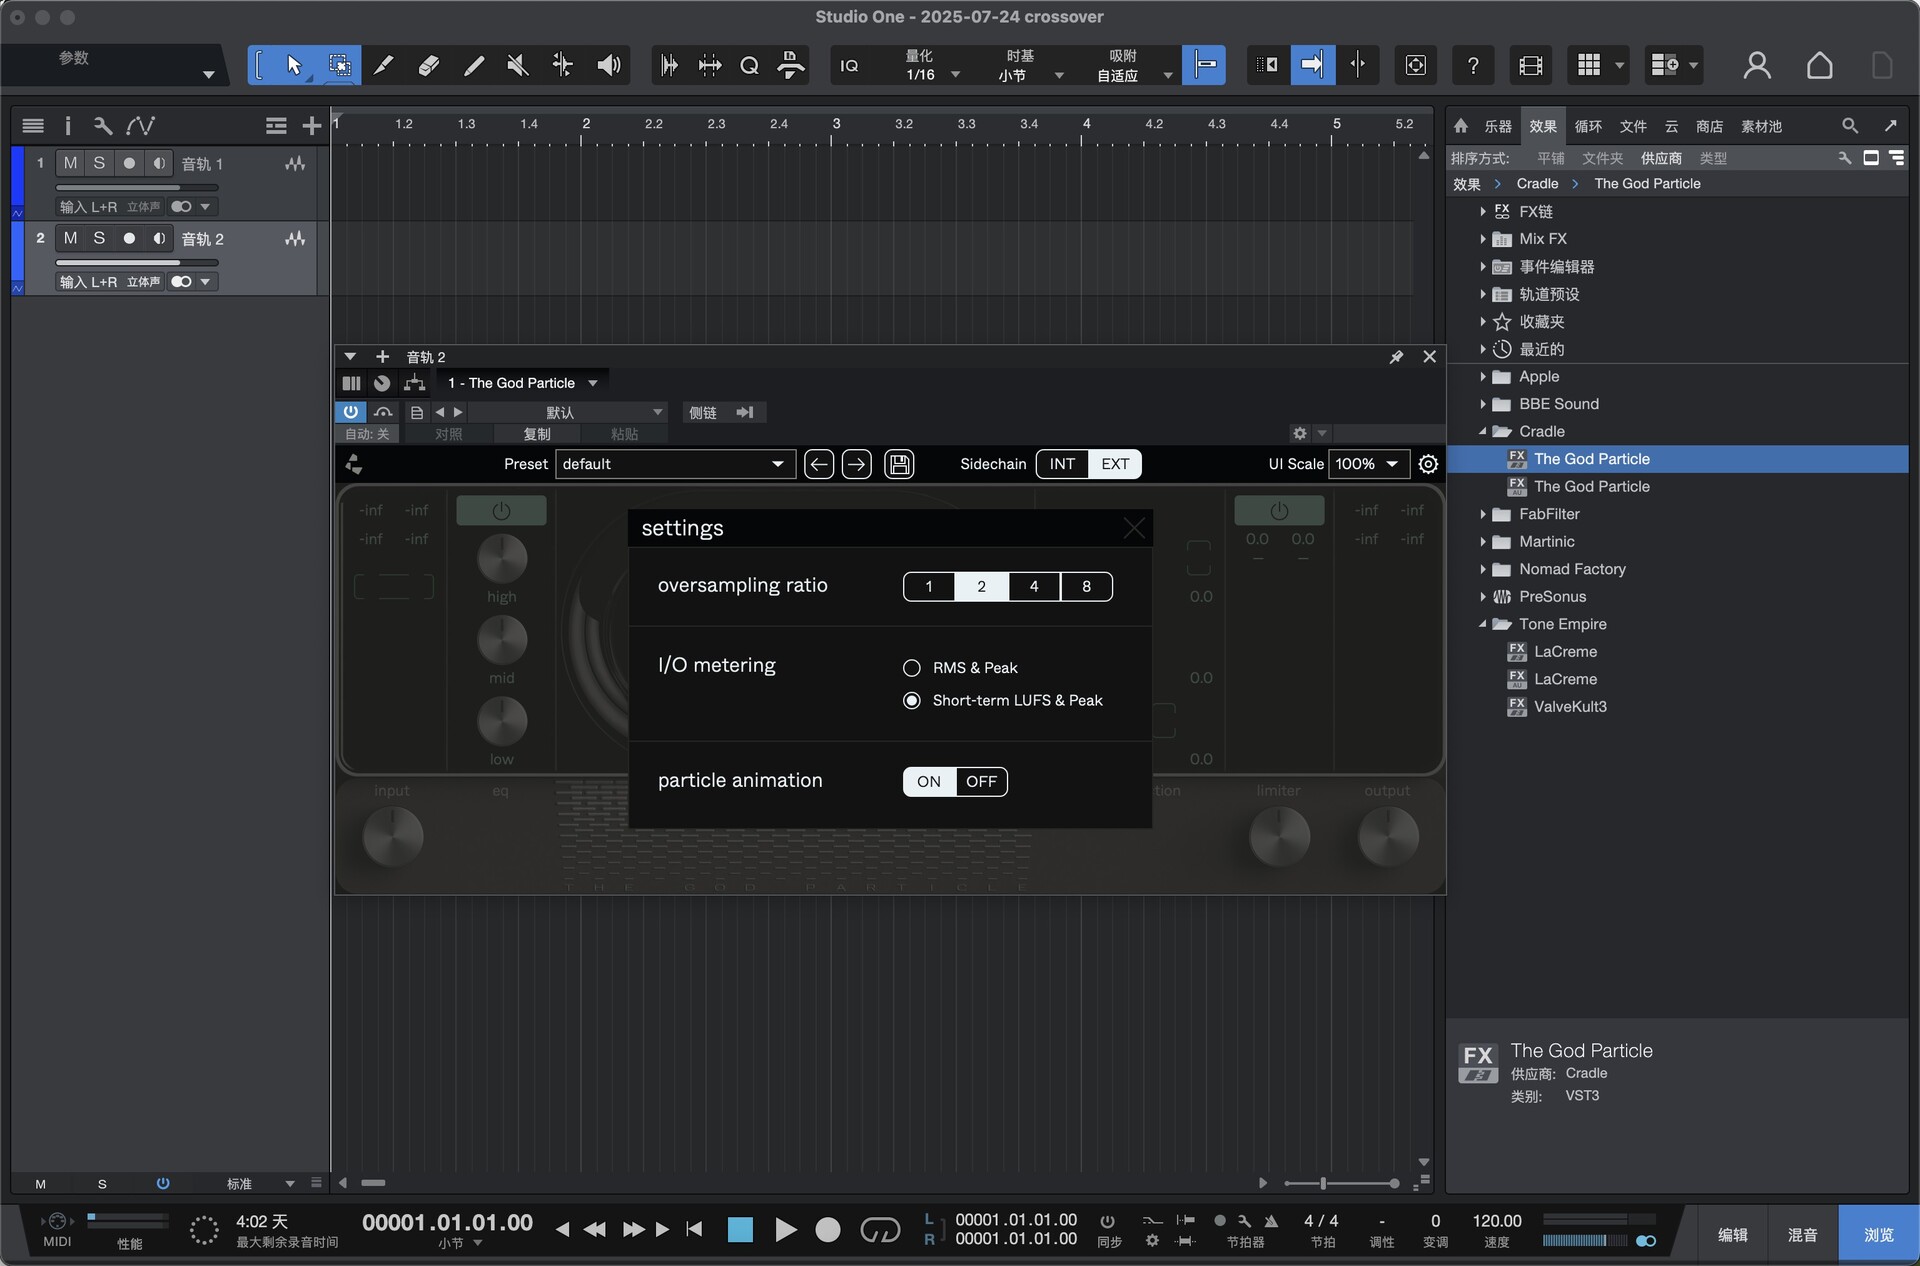The width and height of the screenshot is (1920, 1266).
Task: Open the 1 - The God Particle selector
Action: (522, 383)
